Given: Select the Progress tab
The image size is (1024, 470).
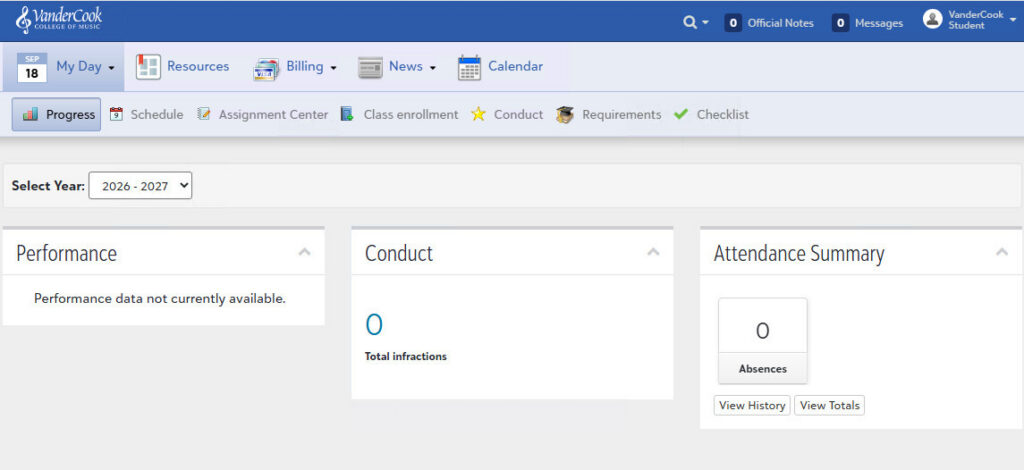Looking at the screenshot, I should [x=56, y=115].
